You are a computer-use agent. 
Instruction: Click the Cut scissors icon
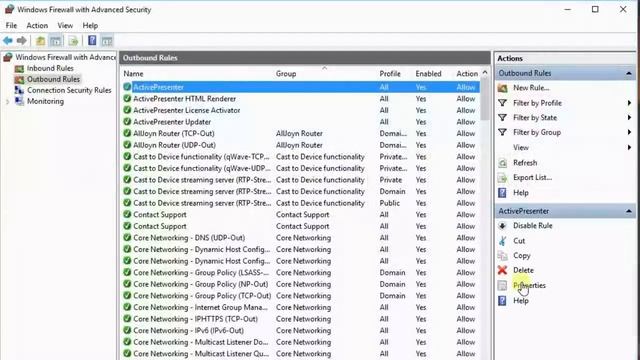pyautogui.click(x=502, y=241)
